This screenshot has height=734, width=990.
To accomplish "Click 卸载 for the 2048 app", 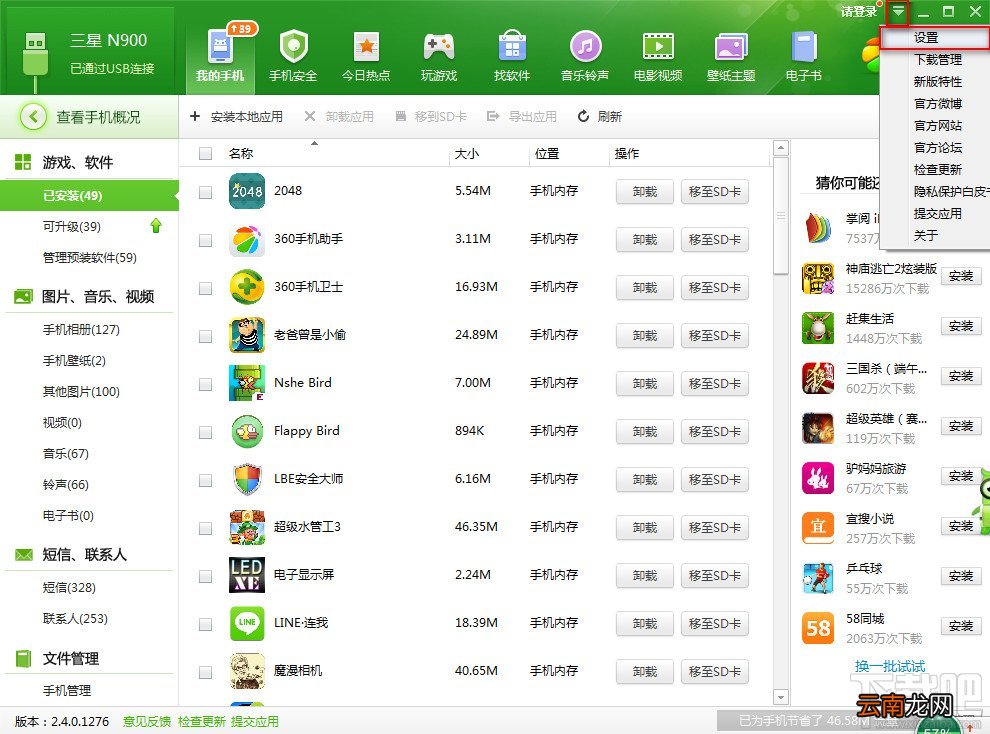I will coord(645,192).
